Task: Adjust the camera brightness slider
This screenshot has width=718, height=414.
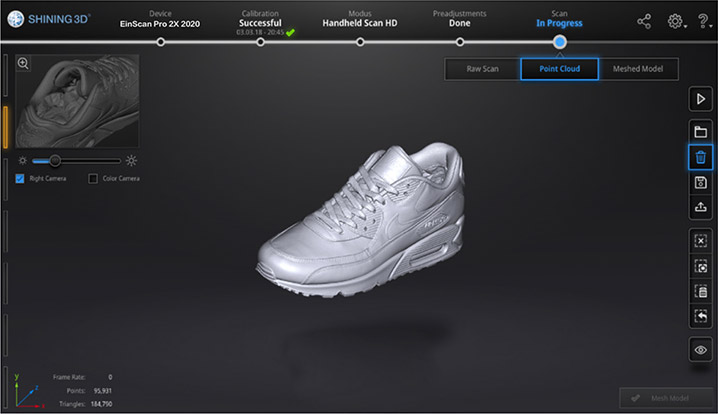Action: click(x=55, y=160)
